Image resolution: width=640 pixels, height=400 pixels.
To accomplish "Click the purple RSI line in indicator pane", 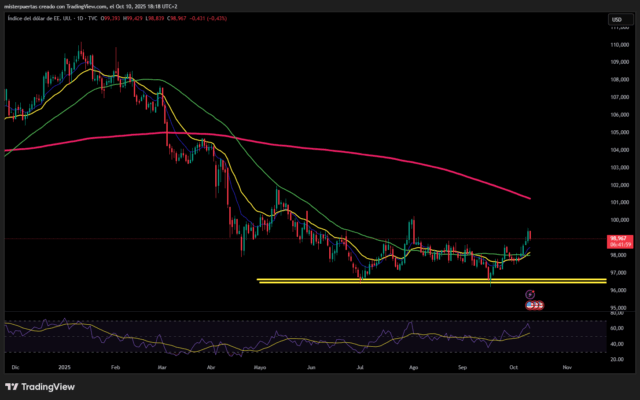I will pos(410,328).
